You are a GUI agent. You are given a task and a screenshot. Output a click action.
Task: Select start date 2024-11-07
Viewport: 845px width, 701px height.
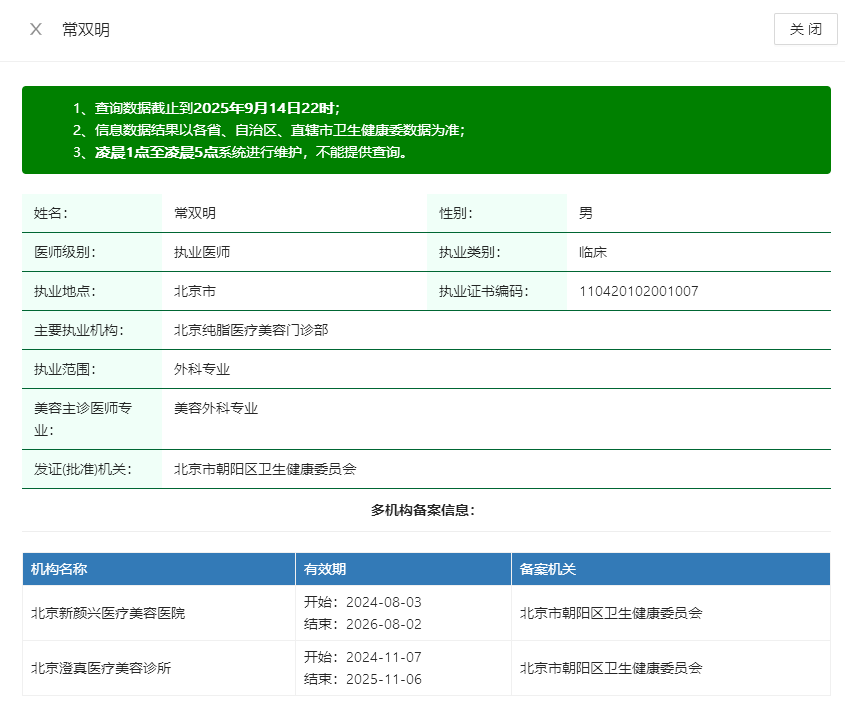click(x=384, y=657)
